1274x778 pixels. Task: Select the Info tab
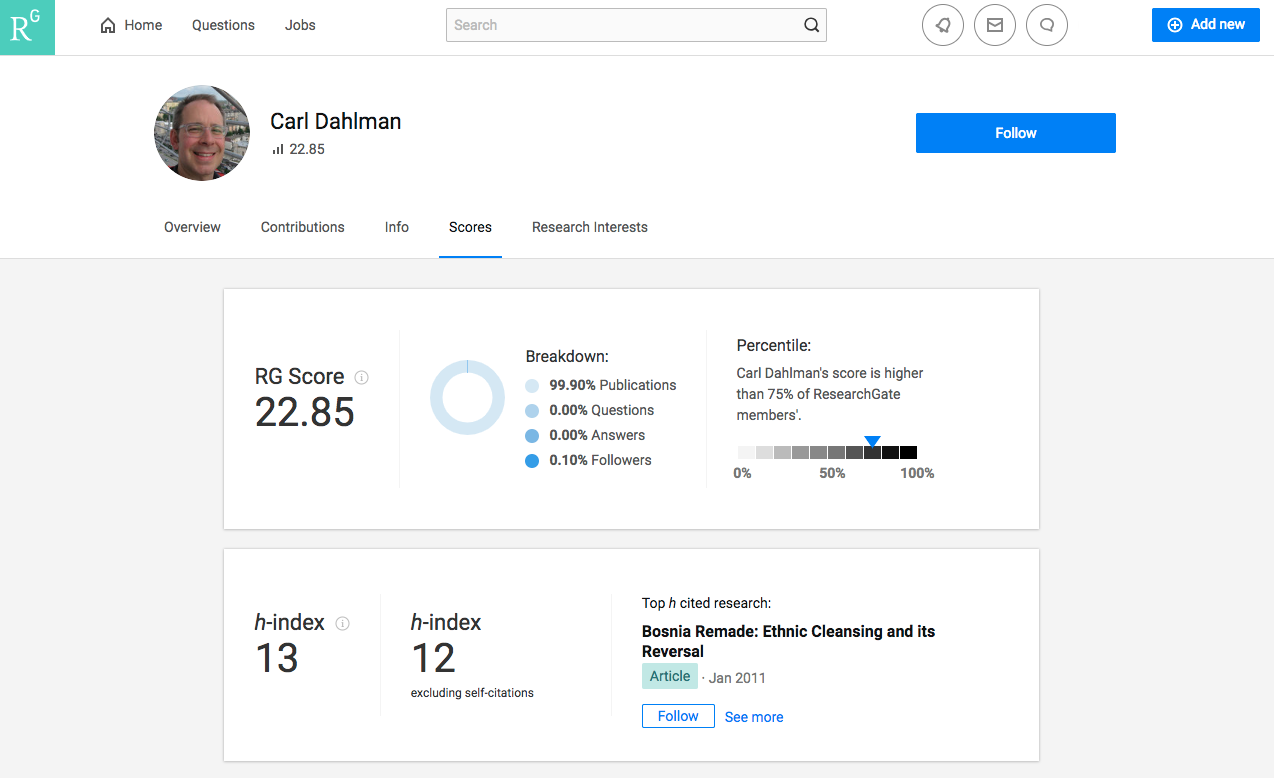[x=396, y=227]
